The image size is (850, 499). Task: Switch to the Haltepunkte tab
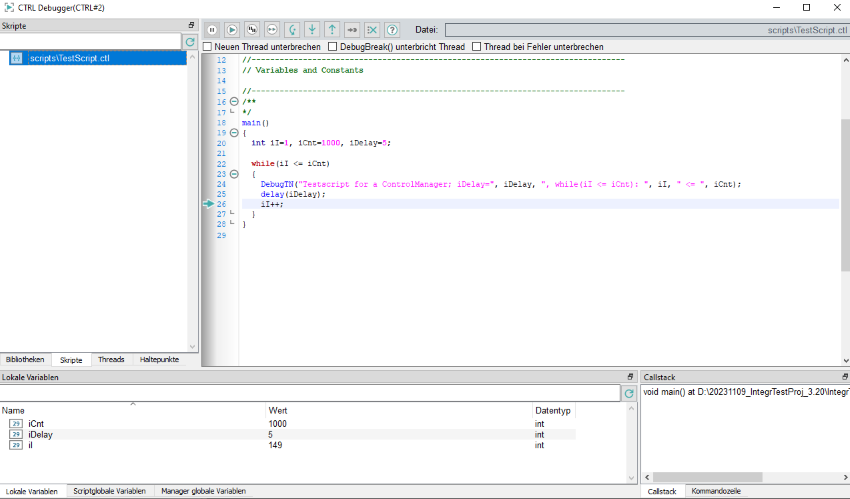160,359
